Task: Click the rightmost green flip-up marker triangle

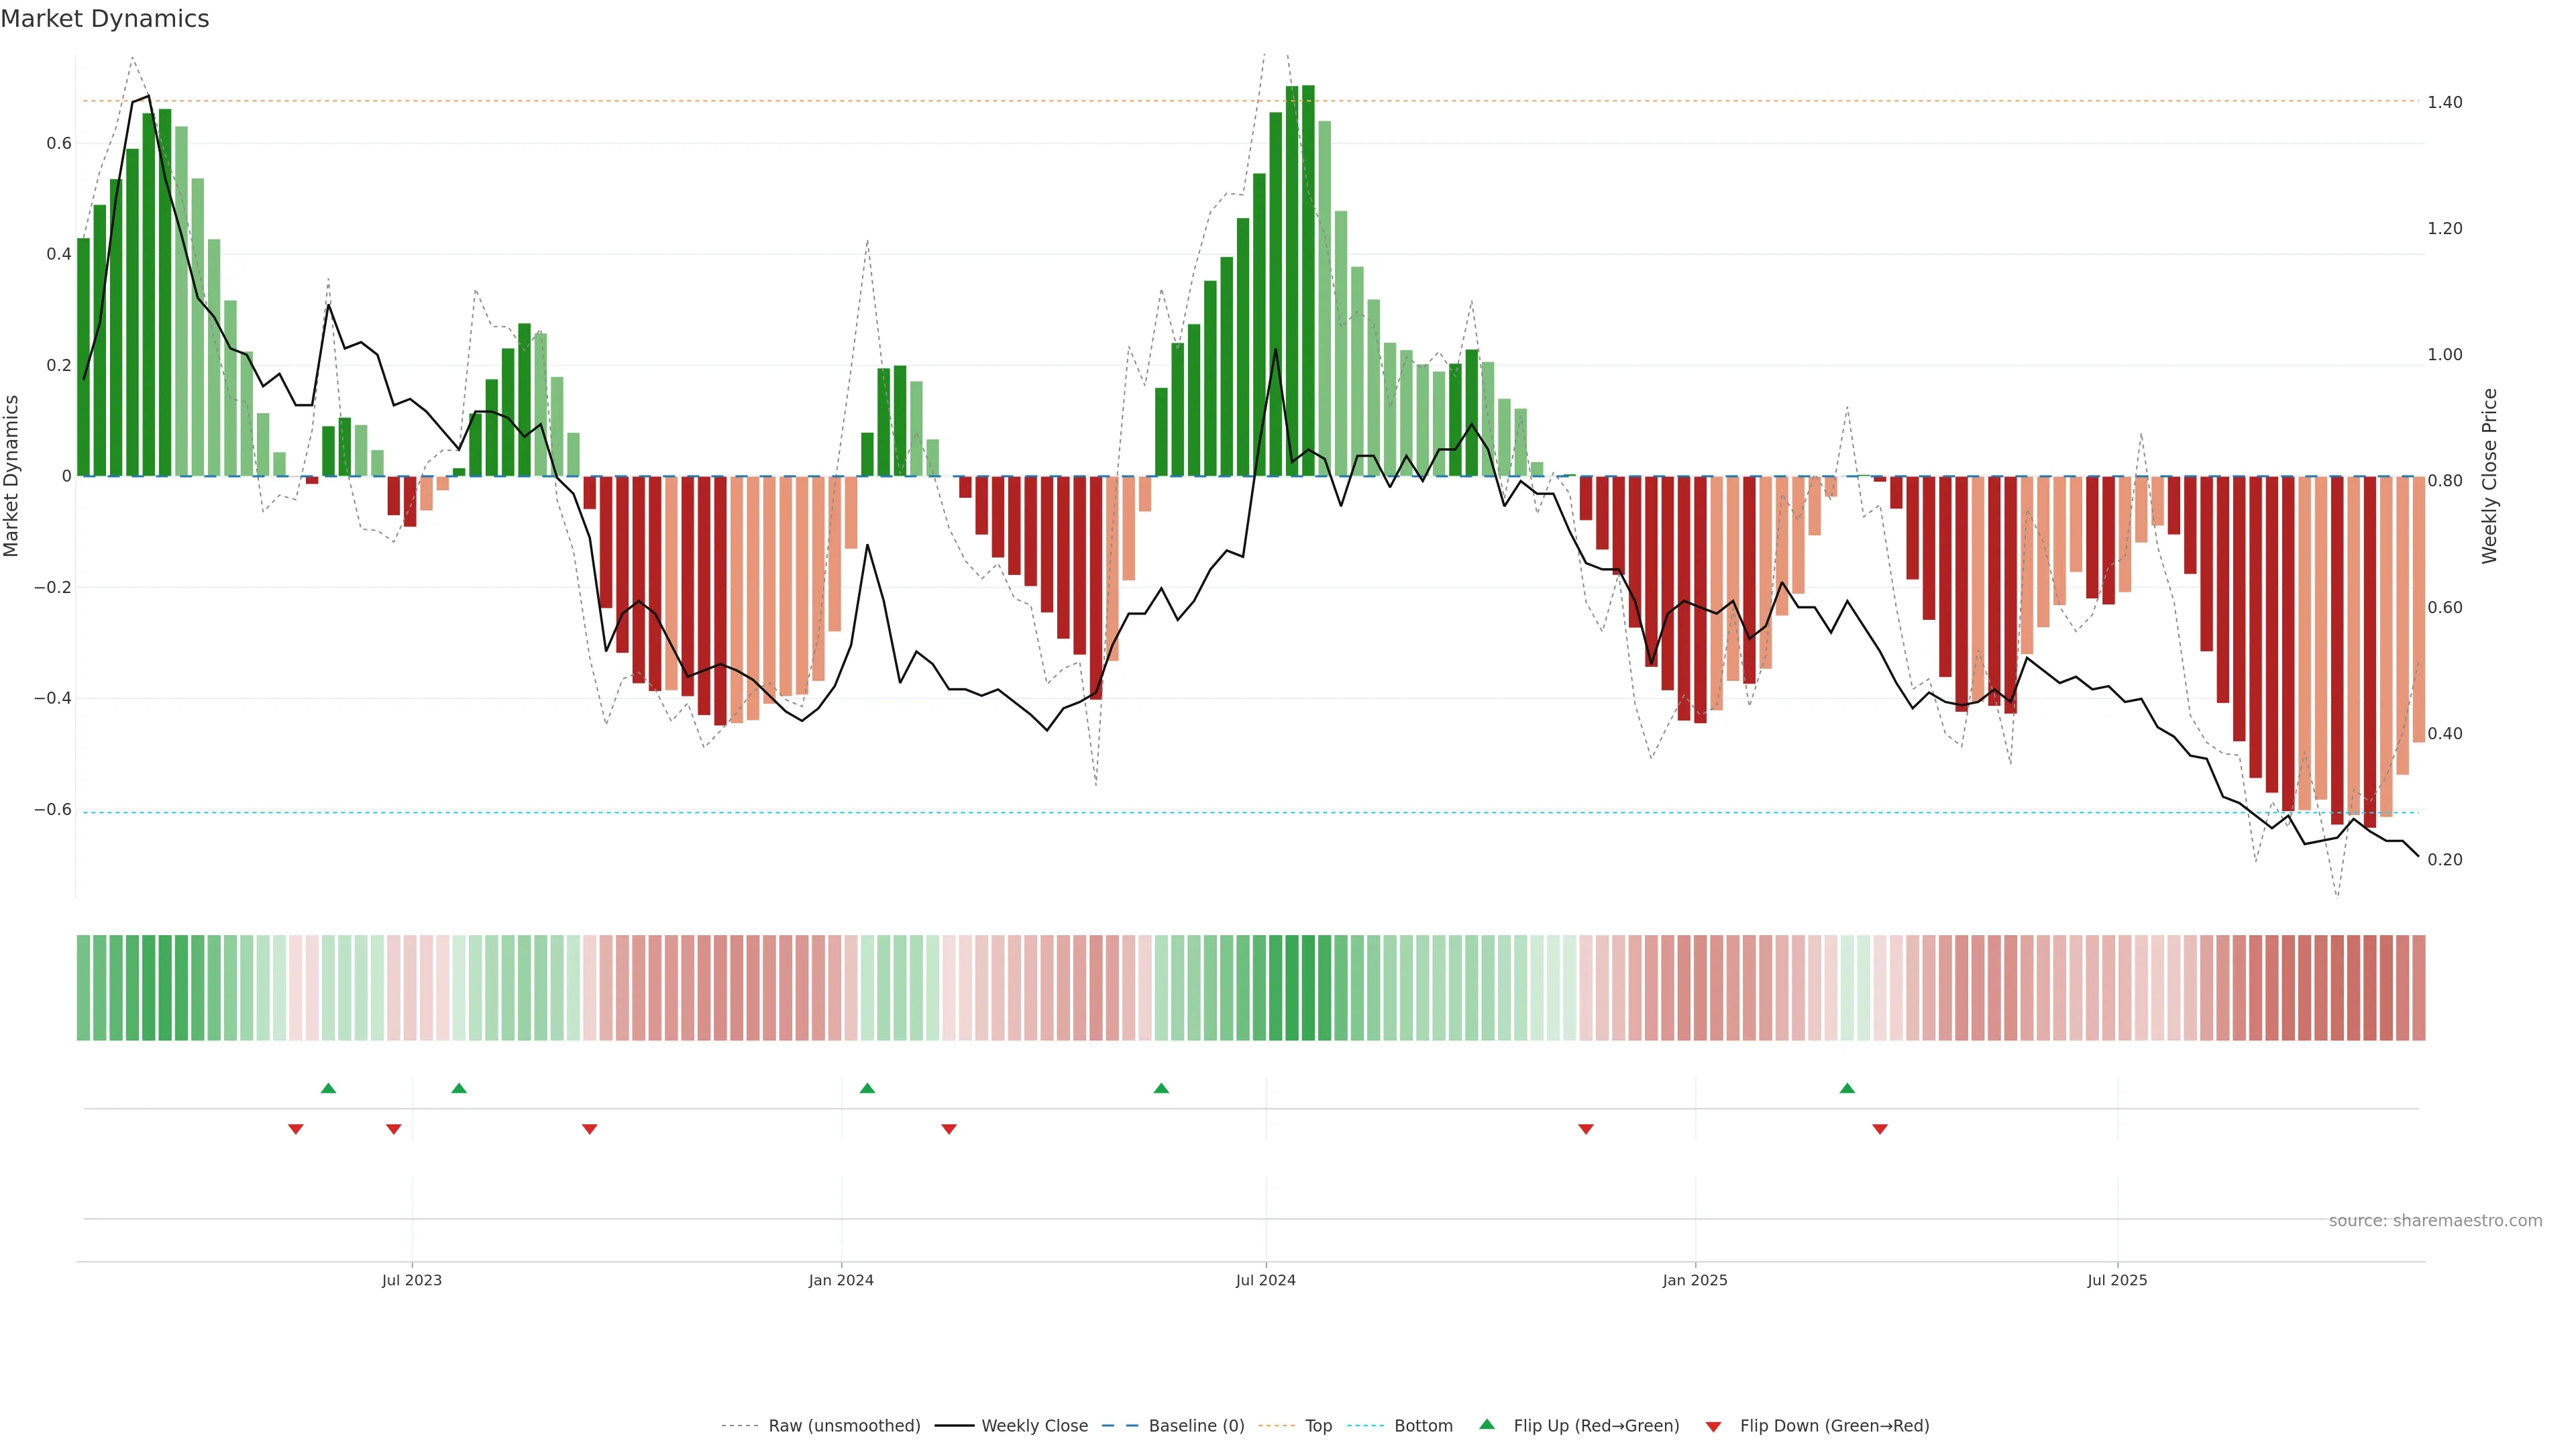Action: [1847, 1088]
